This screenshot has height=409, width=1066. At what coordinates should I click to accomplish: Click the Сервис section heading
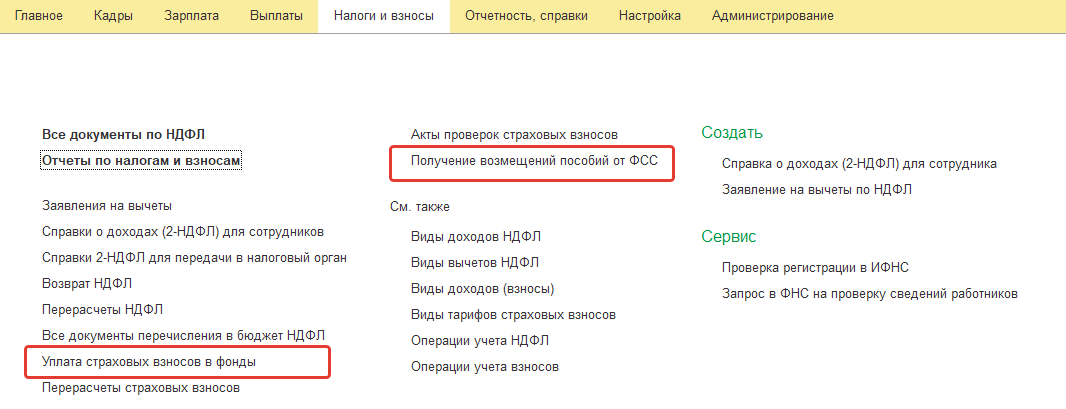tap(728, 236)
